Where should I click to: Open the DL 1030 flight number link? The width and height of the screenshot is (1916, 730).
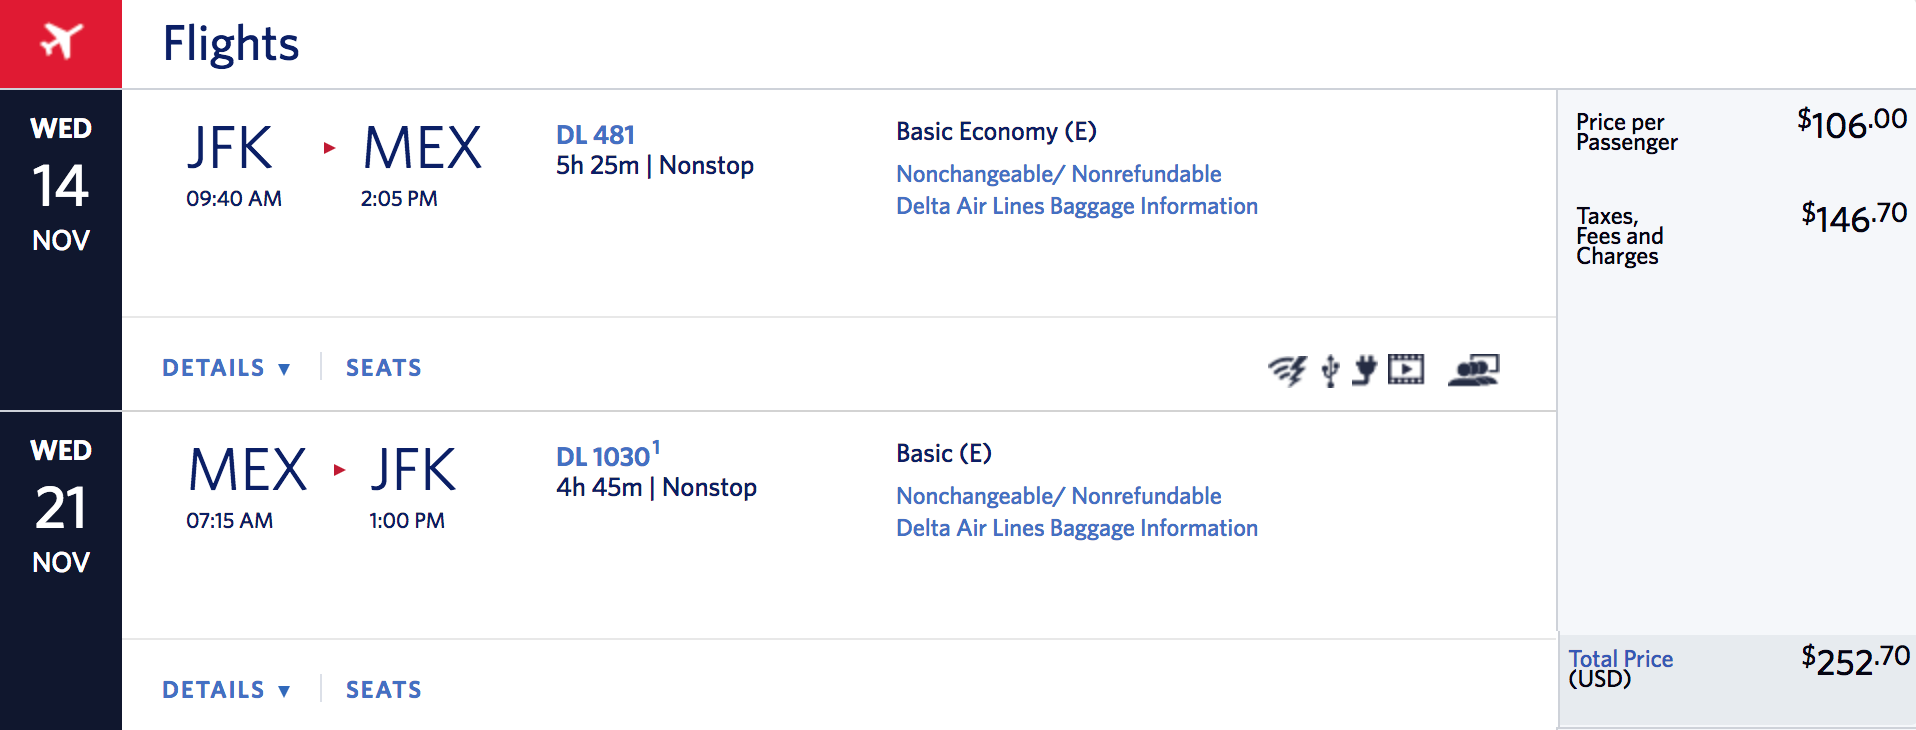pos(603,457)
